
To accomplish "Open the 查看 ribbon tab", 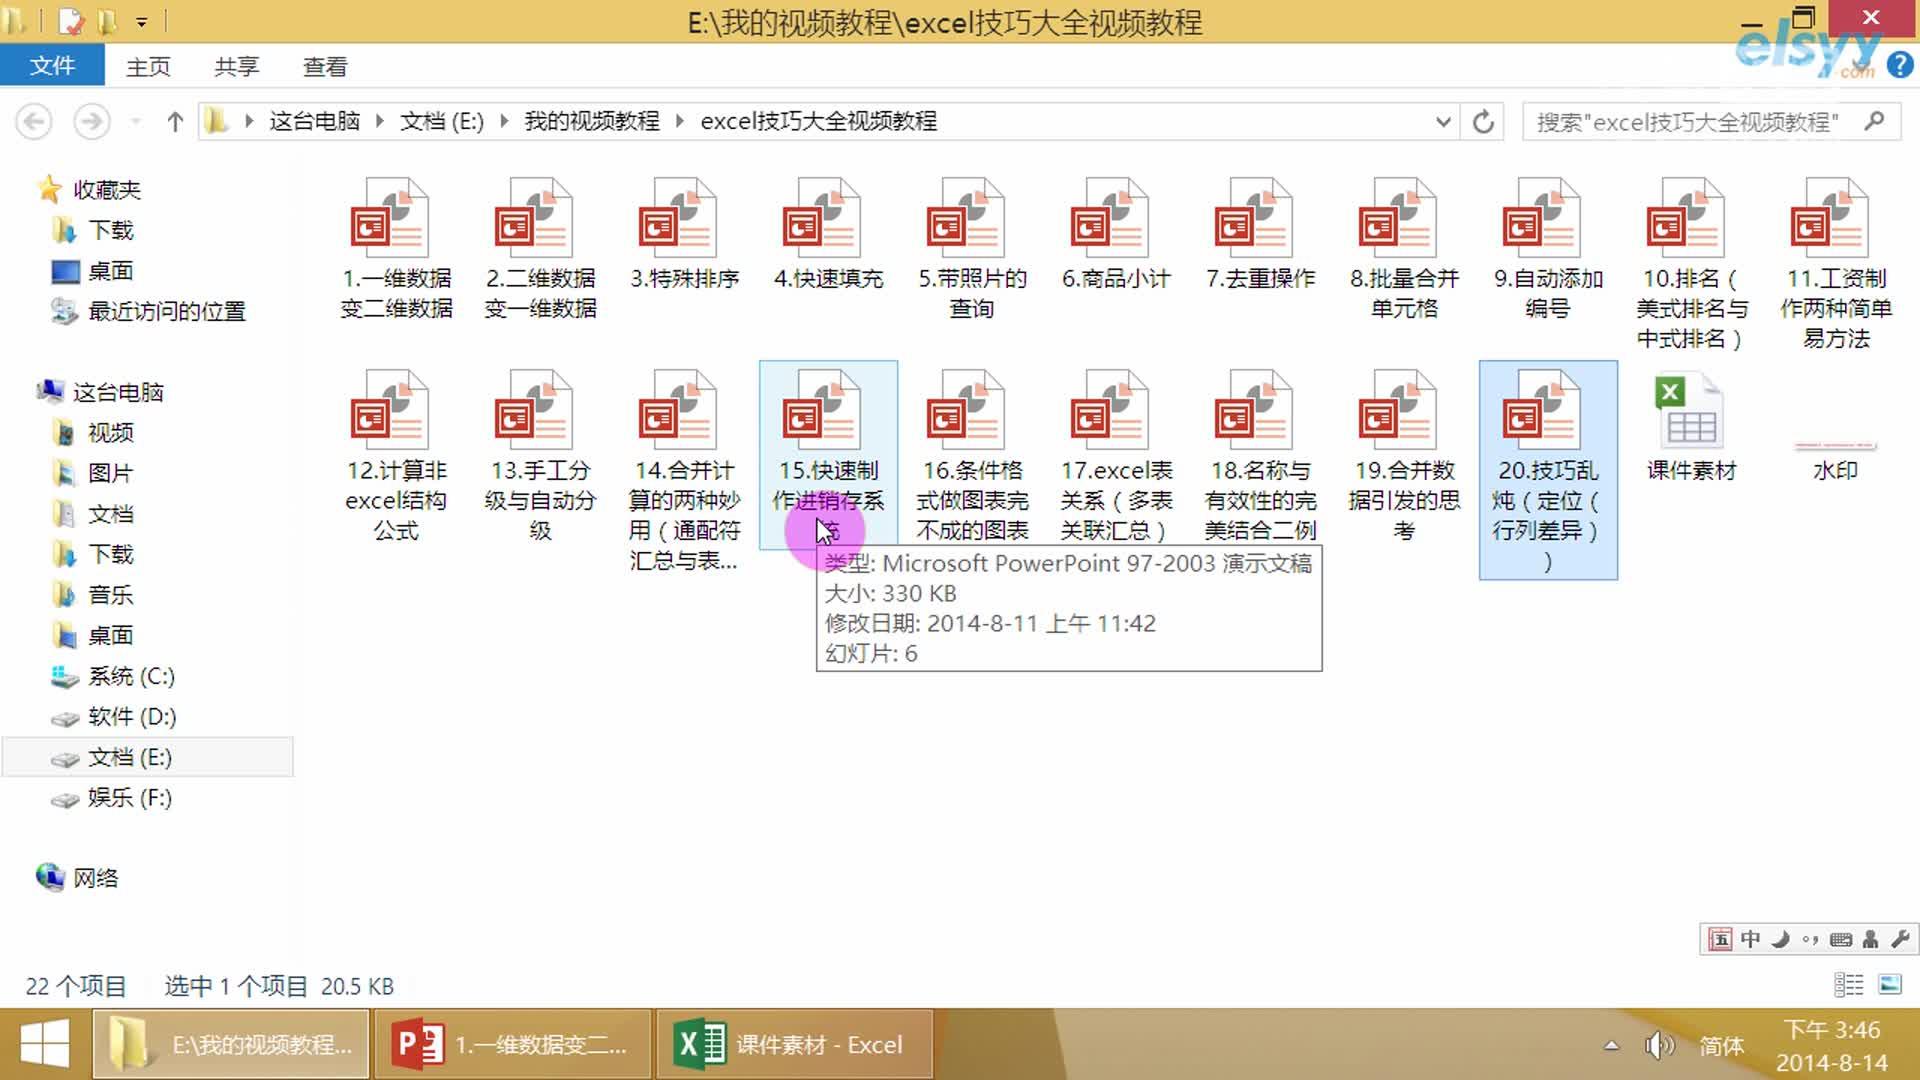I will tap(324, 67).
